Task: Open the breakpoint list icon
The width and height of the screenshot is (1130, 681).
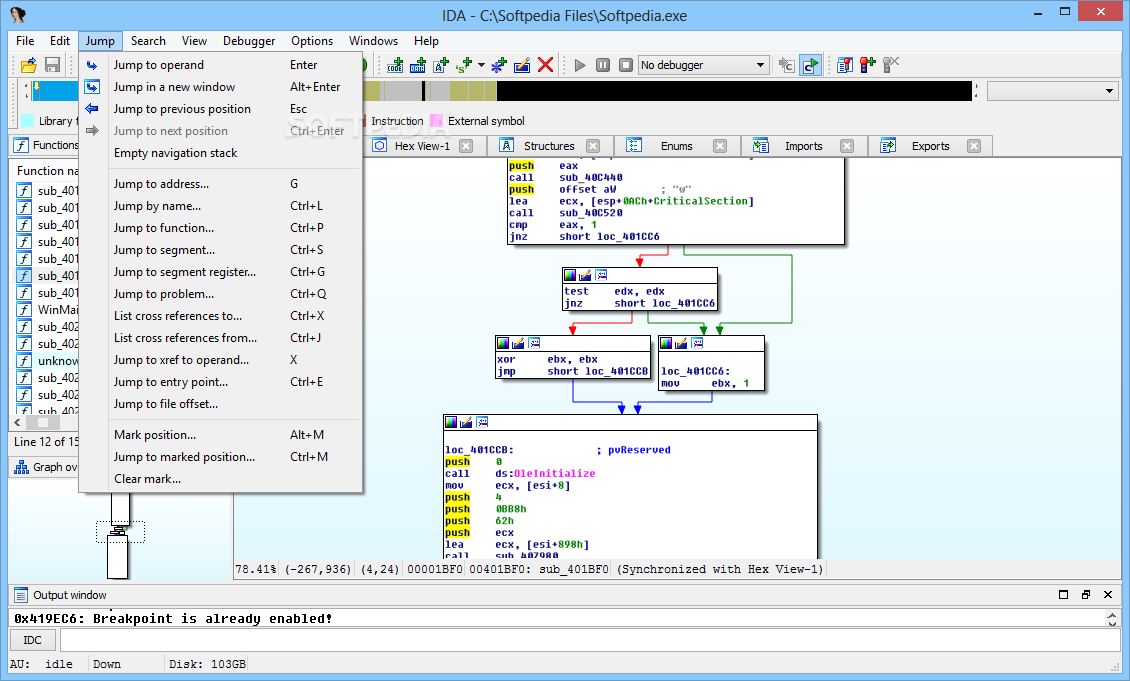Action: (x=845, y=65)
